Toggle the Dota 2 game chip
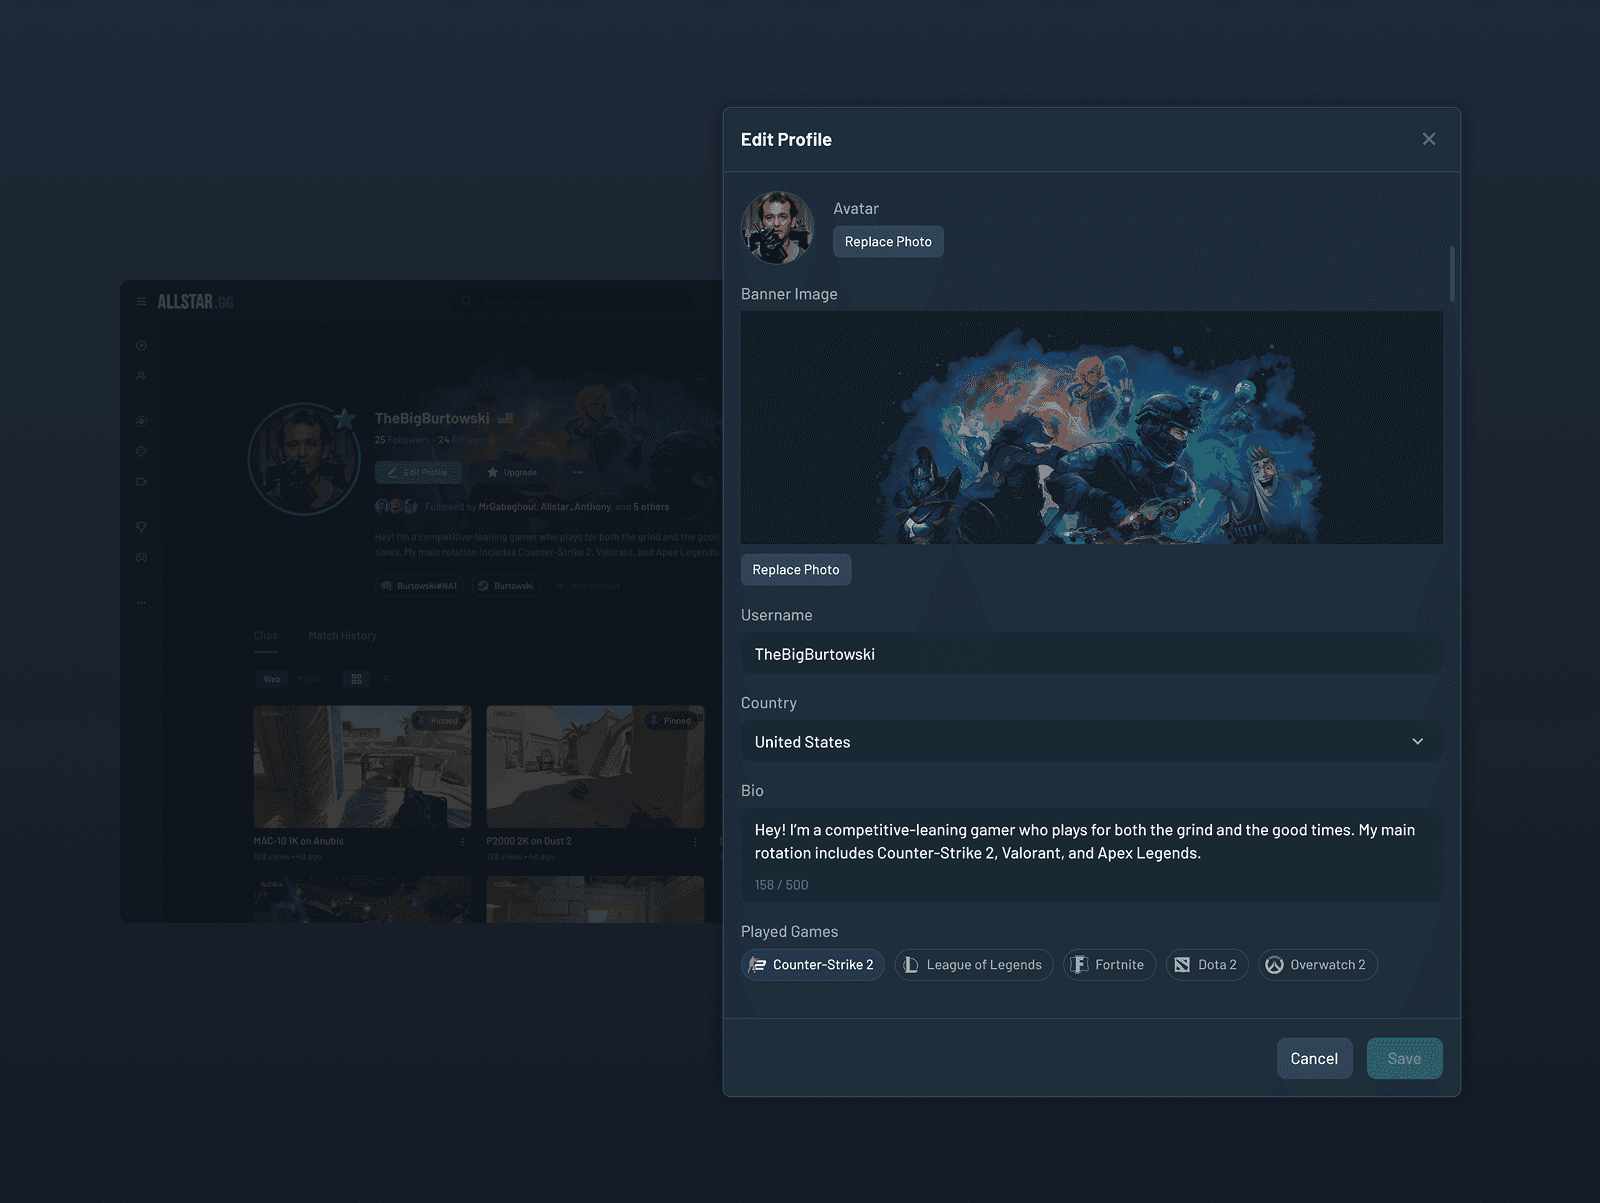 coord(1206,965)
